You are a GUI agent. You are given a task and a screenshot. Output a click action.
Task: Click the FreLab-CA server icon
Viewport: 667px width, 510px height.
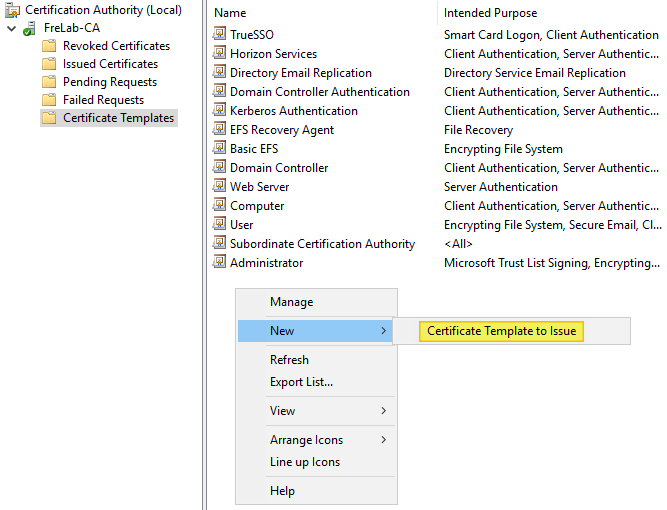(30, 28)
